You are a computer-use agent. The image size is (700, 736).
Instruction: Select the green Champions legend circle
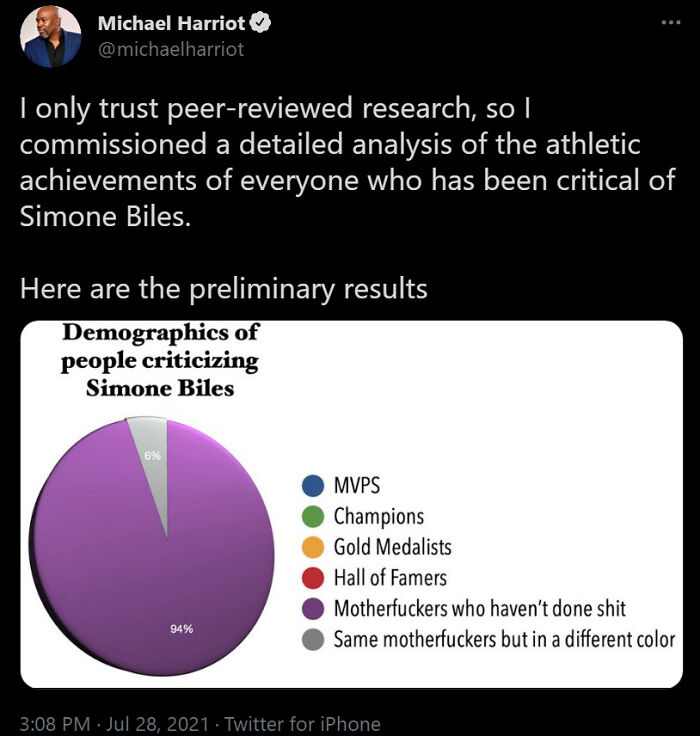[x=313, y=517]
